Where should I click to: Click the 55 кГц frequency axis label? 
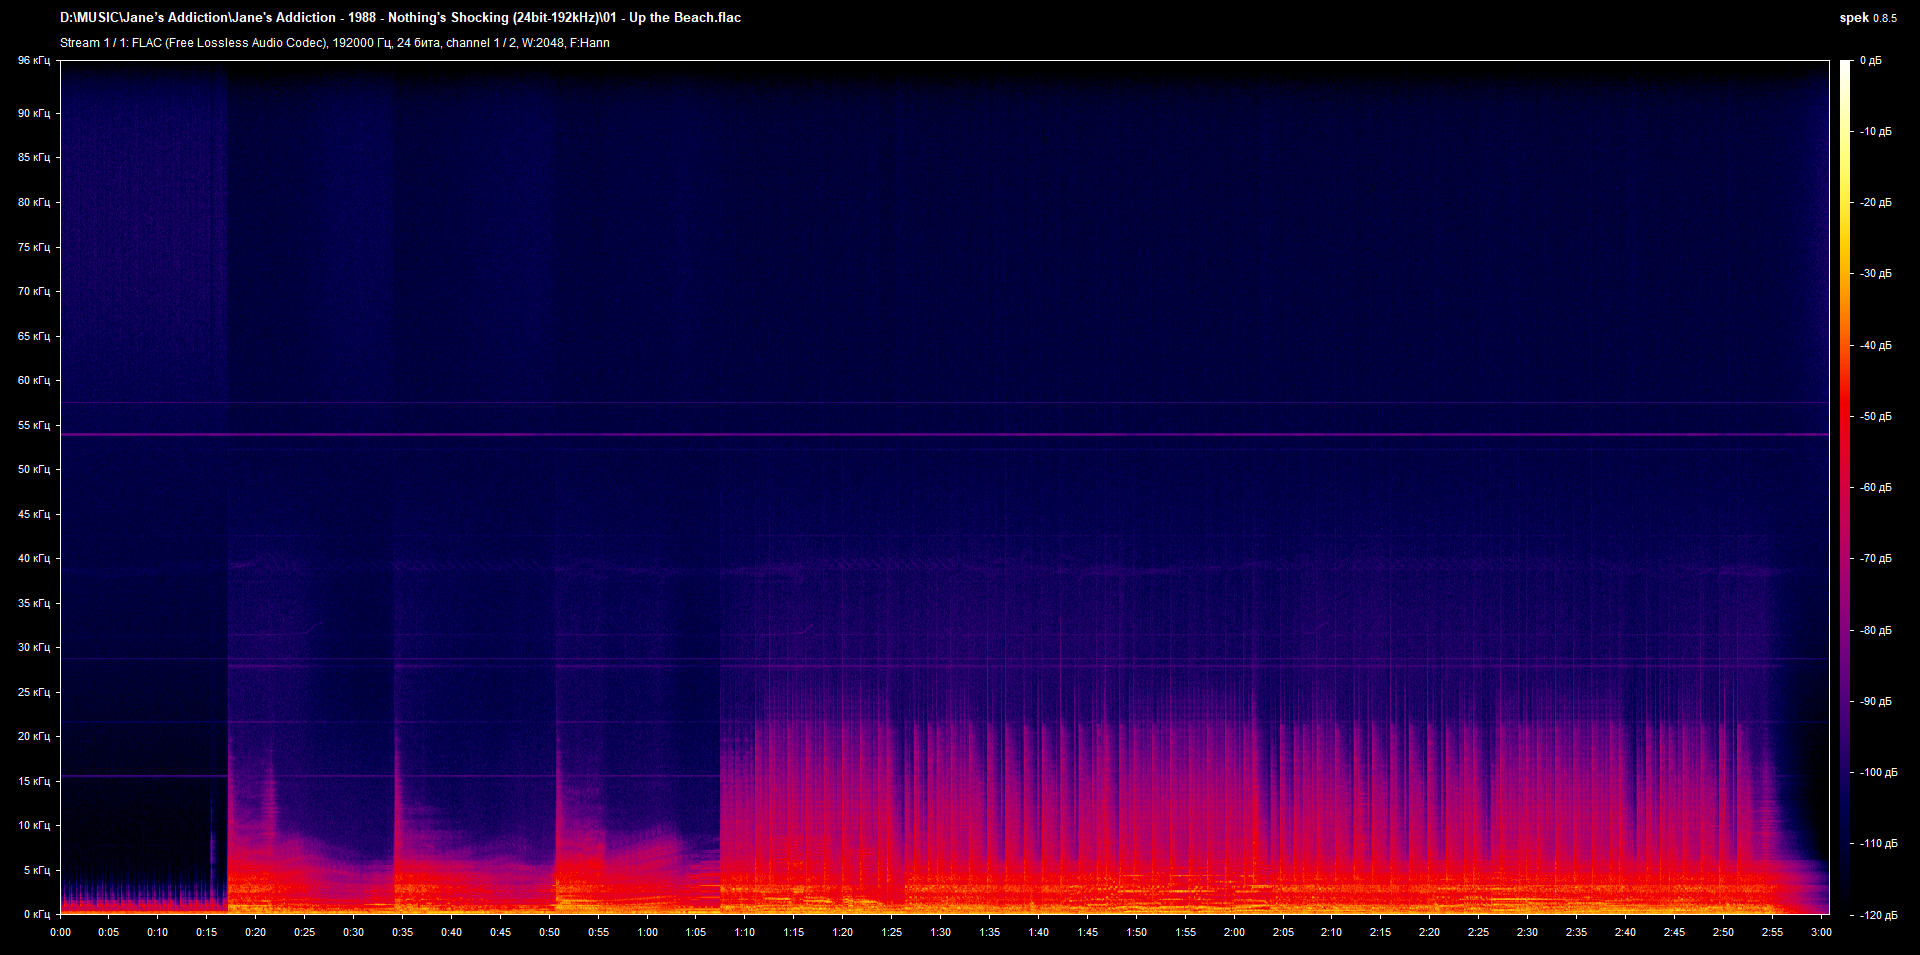[33, 425]
